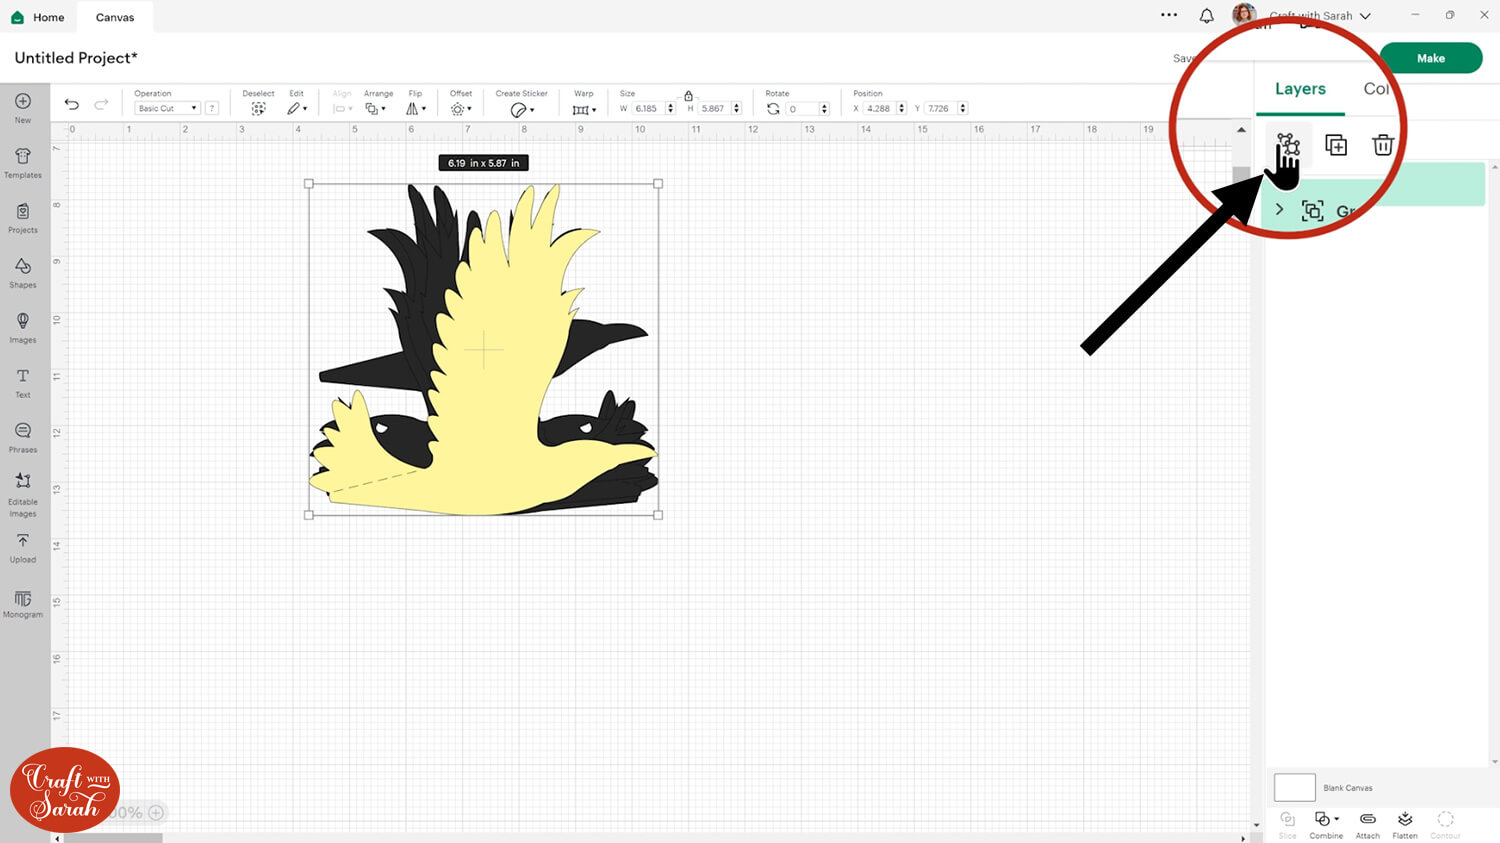Open the three-dot more options menu
Screen dimensions: 1500x843
coord(1169,15)
